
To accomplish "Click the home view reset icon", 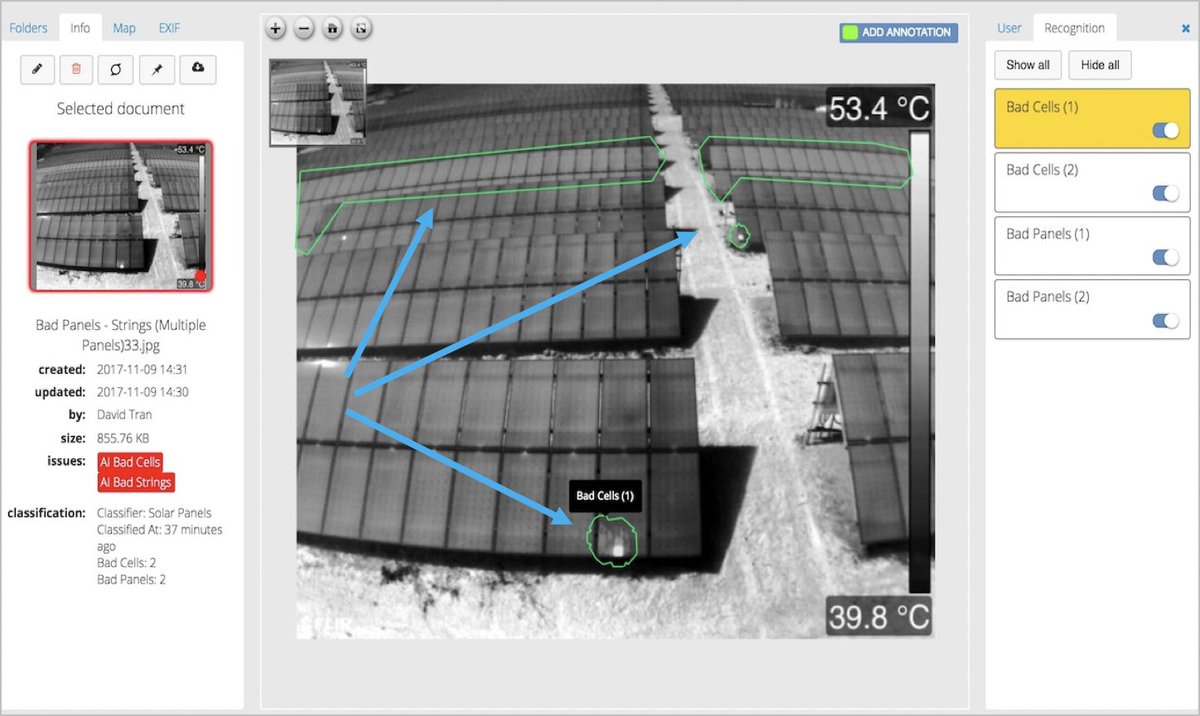I will pyautogui.click(x=333, y=29).
